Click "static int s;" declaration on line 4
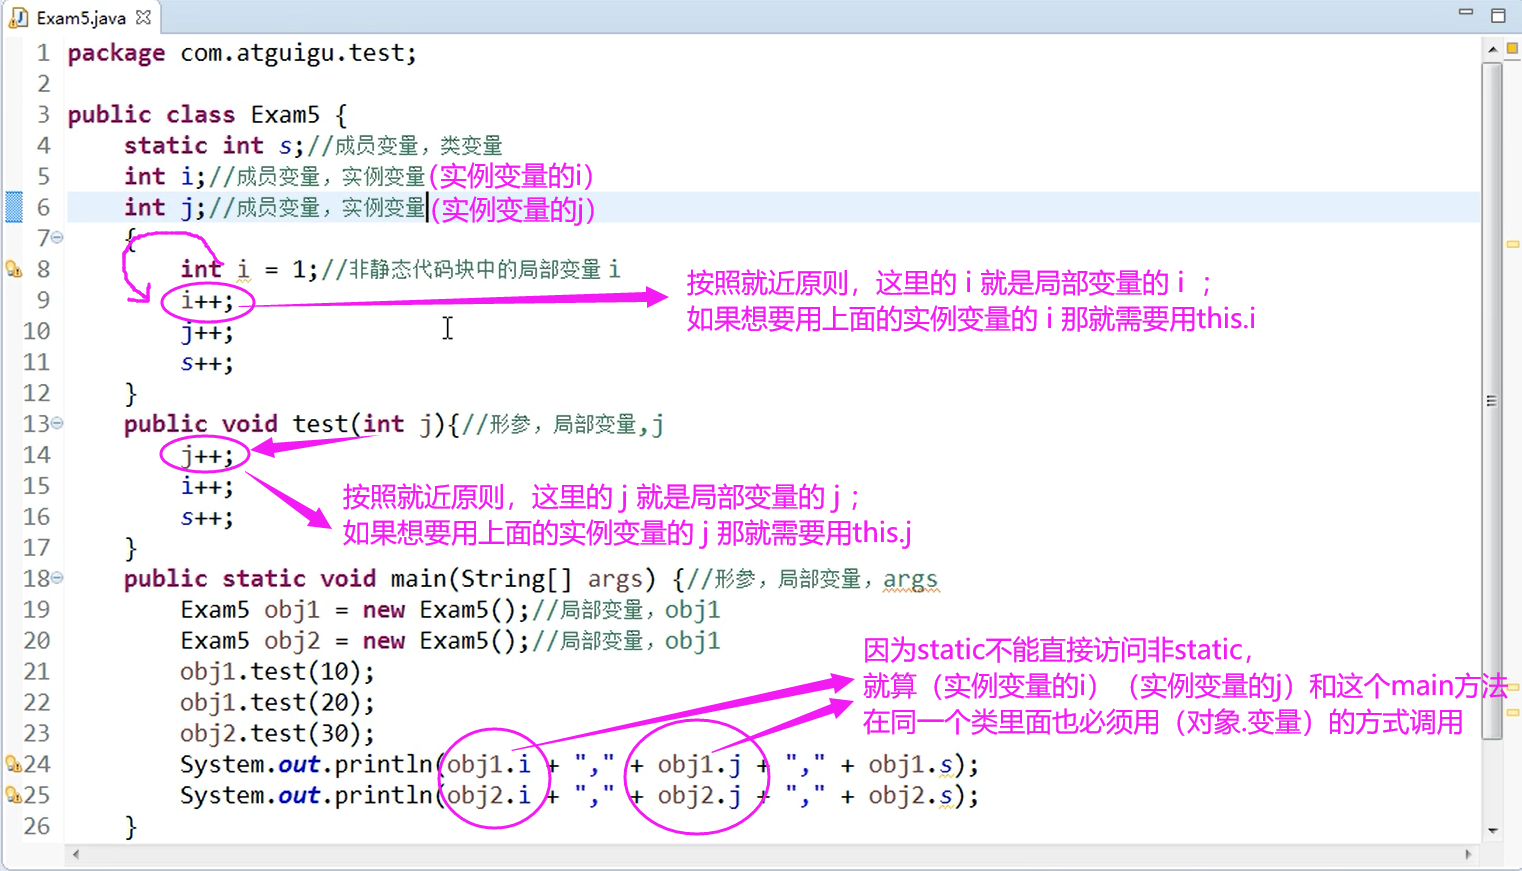Screen dimensions: 1522x871 point(213,146)
